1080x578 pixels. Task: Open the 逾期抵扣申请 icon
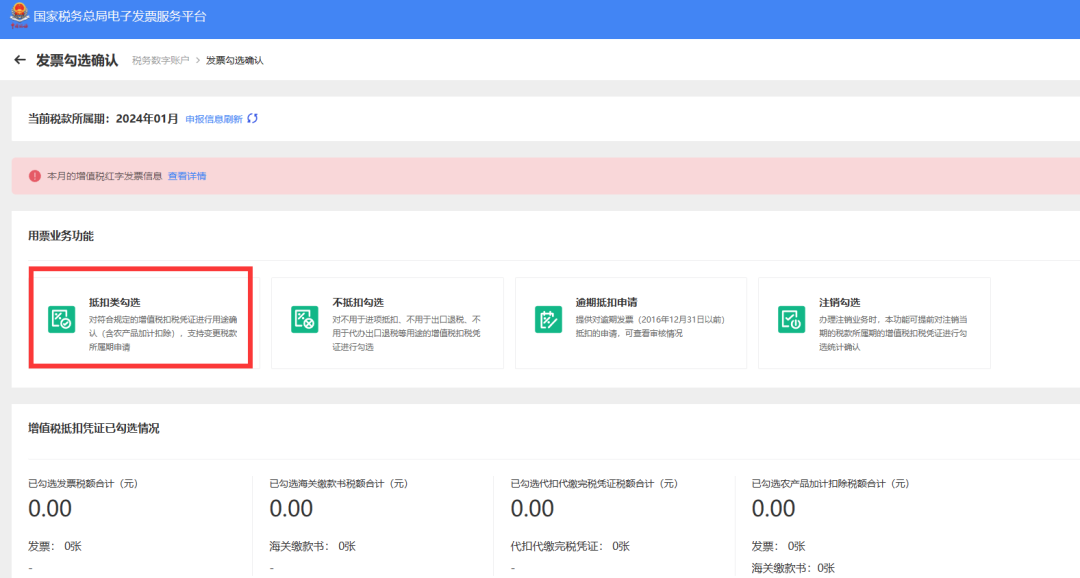click(x=548, y=319)
